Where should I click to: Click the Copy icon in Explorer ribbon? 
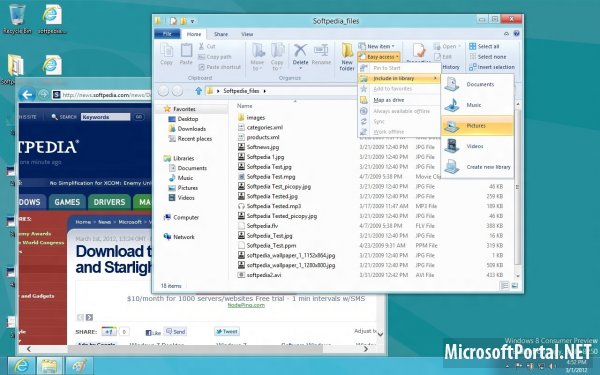pyautogui.click(x=166, y=54)
